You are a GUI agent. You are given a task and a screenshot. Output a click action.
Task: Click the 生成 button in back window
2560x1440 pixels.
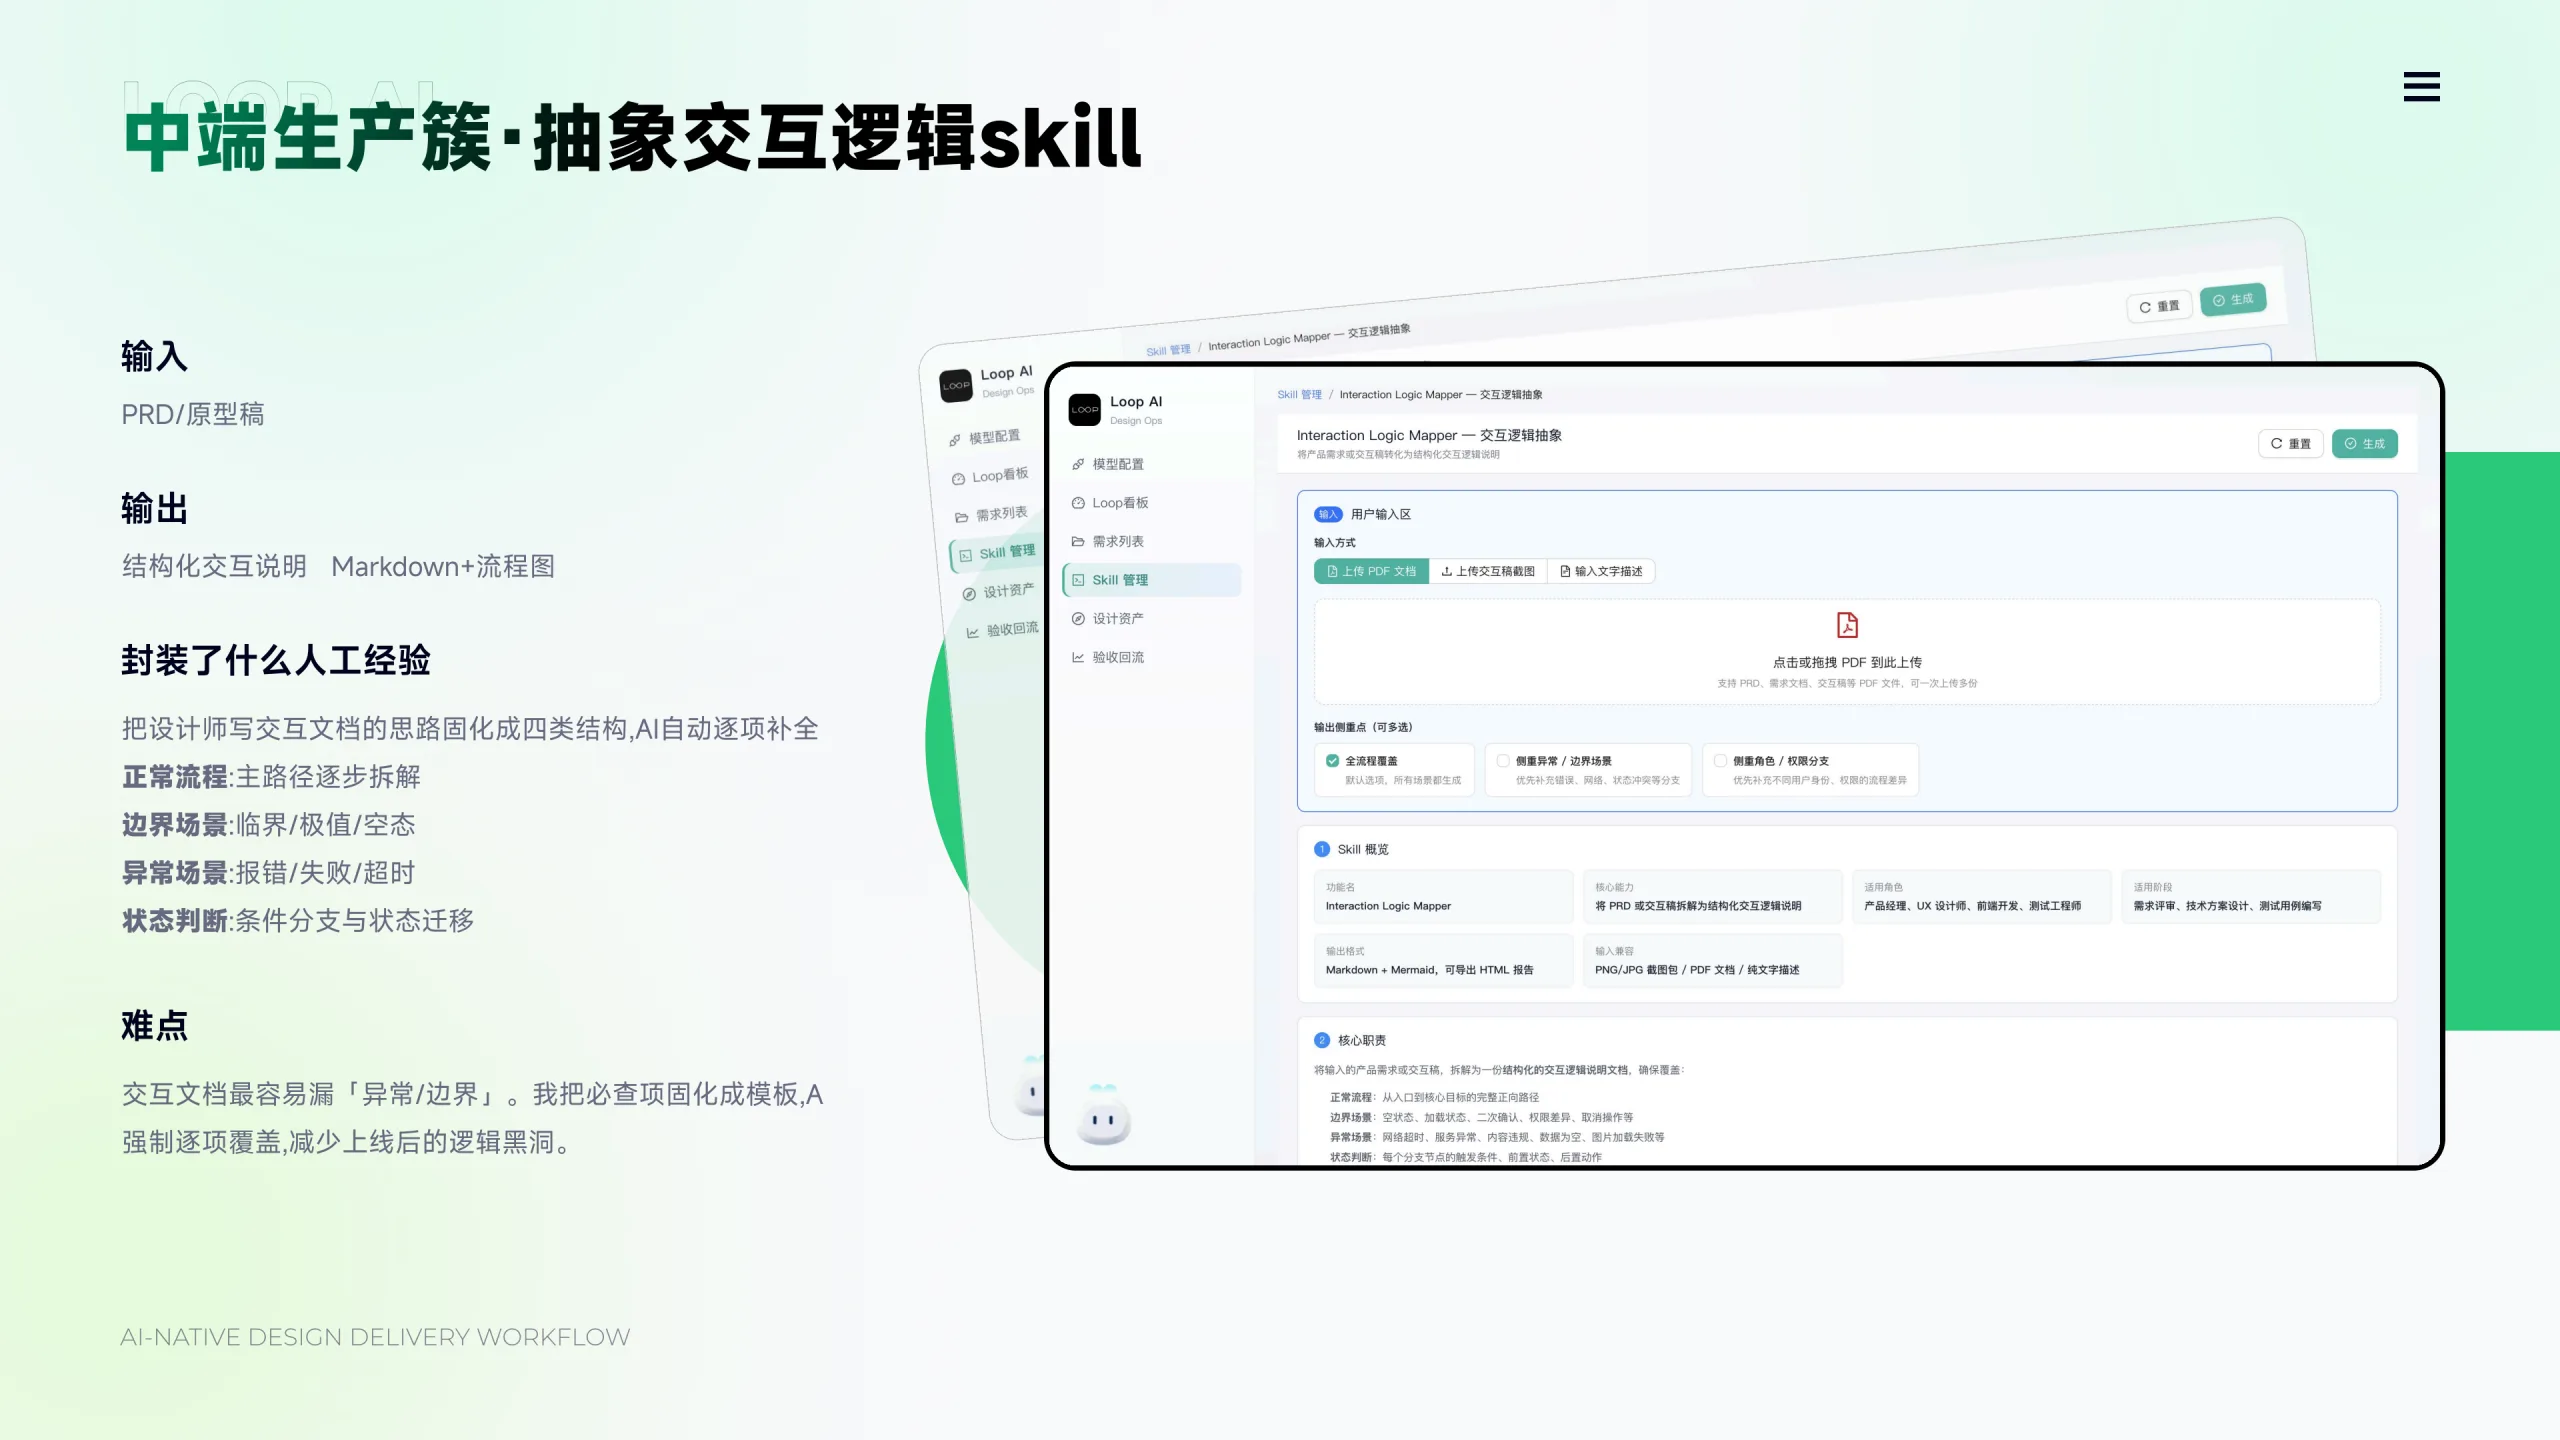2232,299
